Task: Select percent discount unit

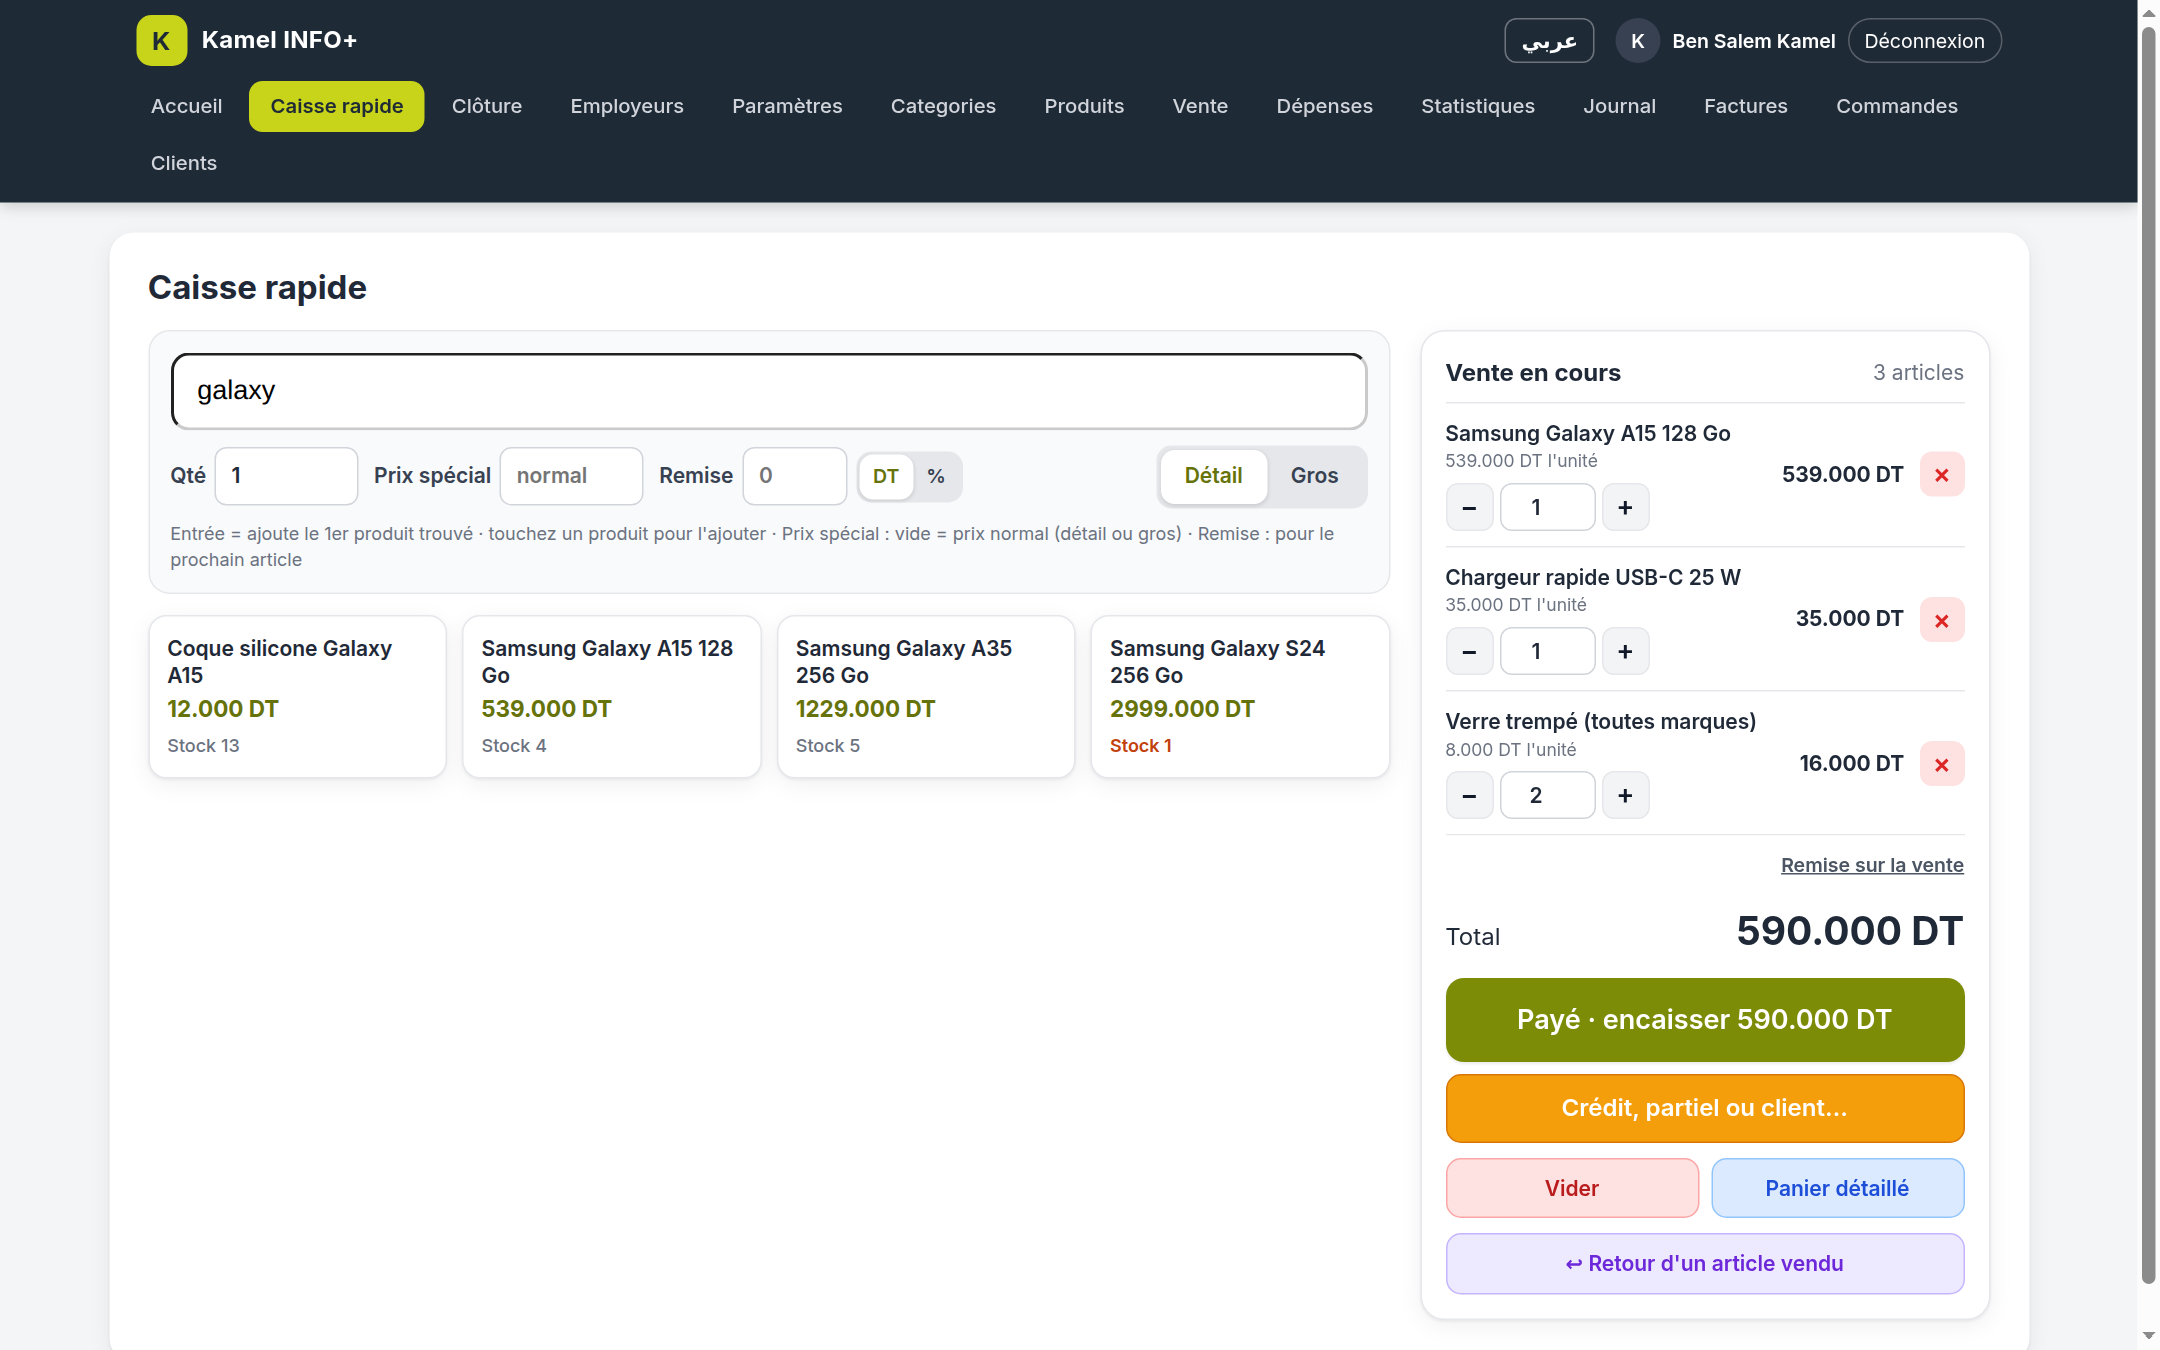Action: [x=936, y=476]
